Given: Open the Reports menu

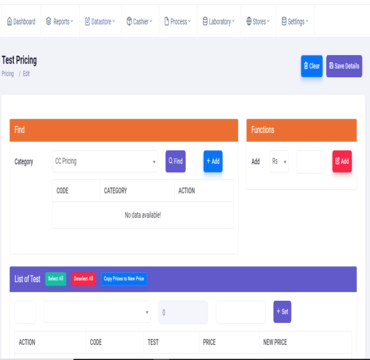Looking at the screenshot, I should (60, 22).
